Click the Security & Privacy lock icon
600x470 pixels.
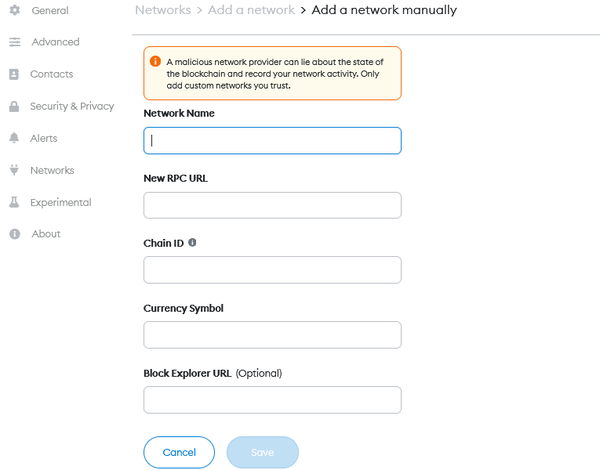click(14, 106)
